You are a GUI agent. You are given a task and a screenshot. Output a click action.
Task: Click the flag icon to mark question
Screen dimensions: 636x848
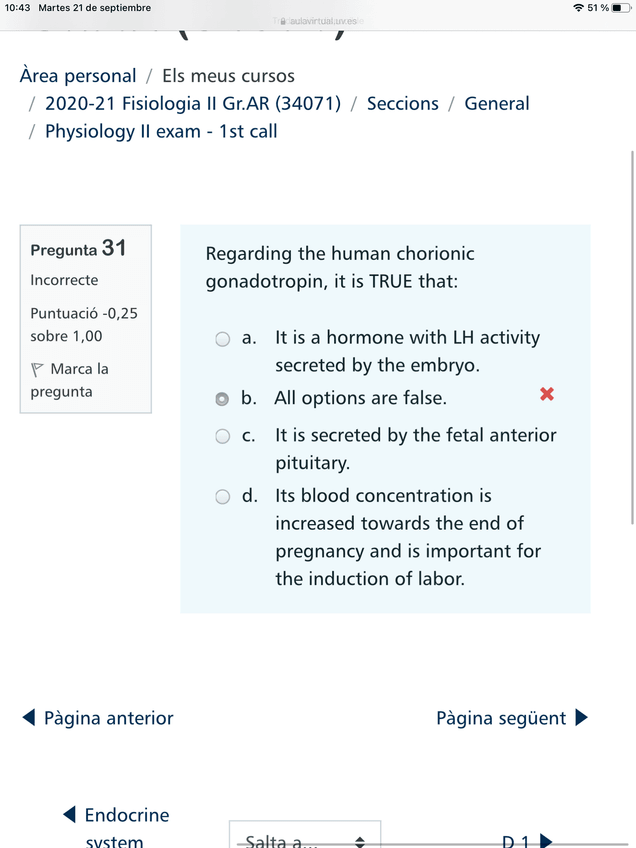[38, 369]
